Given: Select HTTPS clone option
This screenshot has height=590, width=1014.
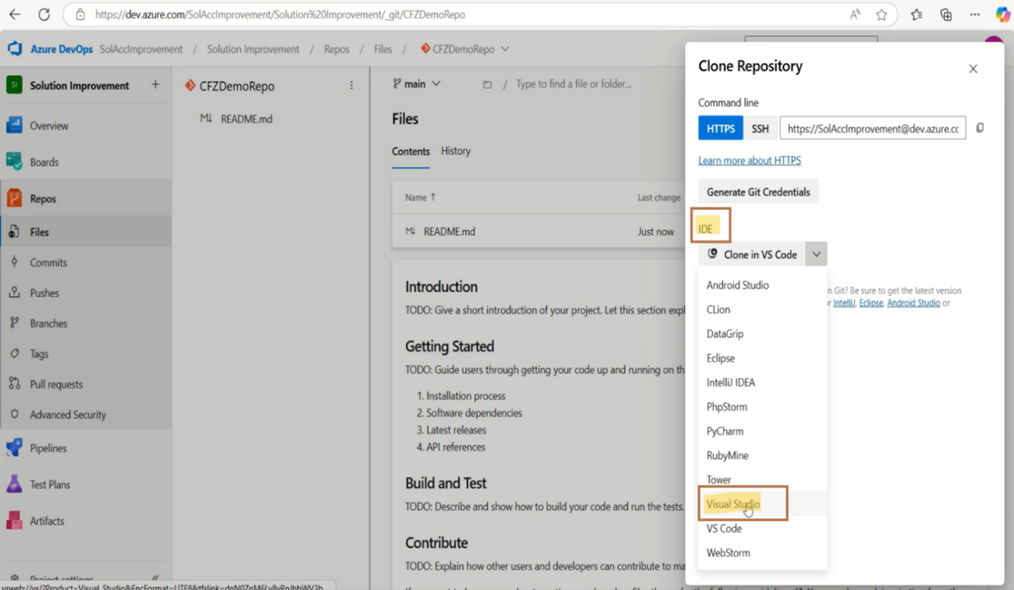Looking at the screenshot, I should (720, 128).
